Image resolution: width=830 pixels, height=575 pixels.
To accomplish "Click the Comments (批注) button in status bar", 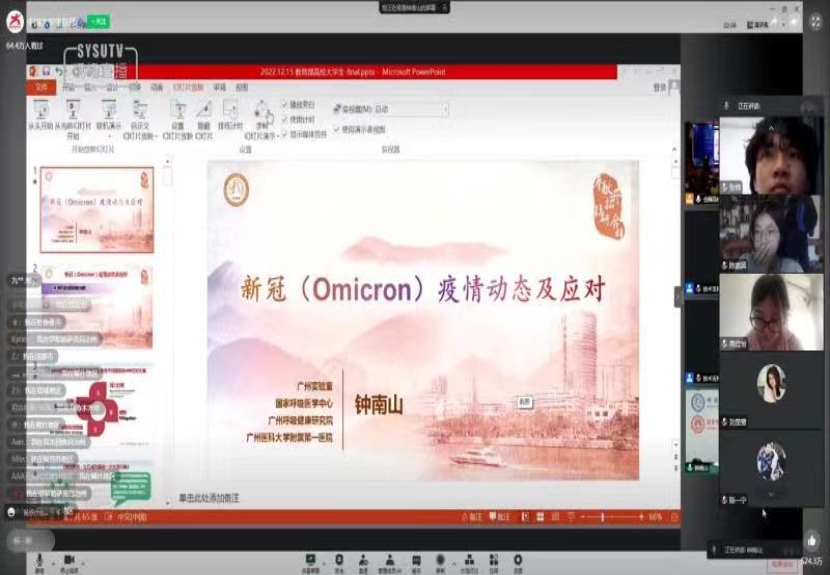I will point(500,517).
